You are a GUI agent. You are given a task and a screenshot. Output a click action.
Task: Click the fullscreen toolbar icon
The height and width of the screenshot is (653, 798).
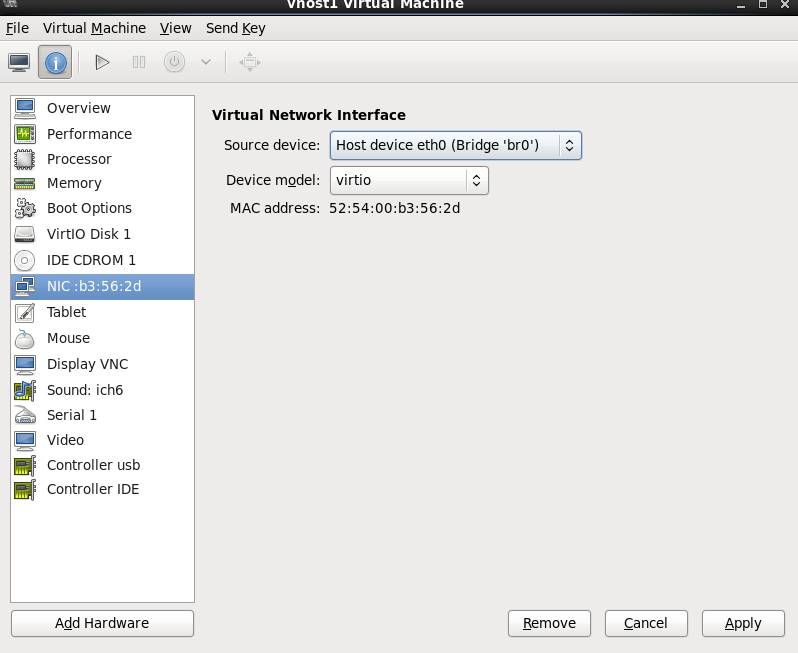[250, 62]
